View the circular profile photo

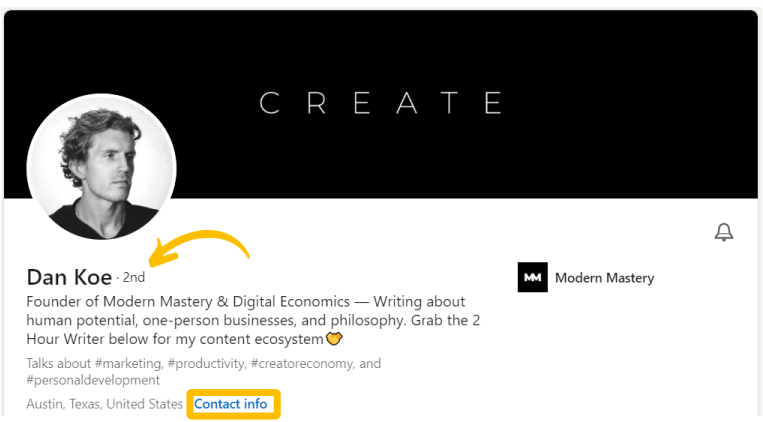pos(102,167)
